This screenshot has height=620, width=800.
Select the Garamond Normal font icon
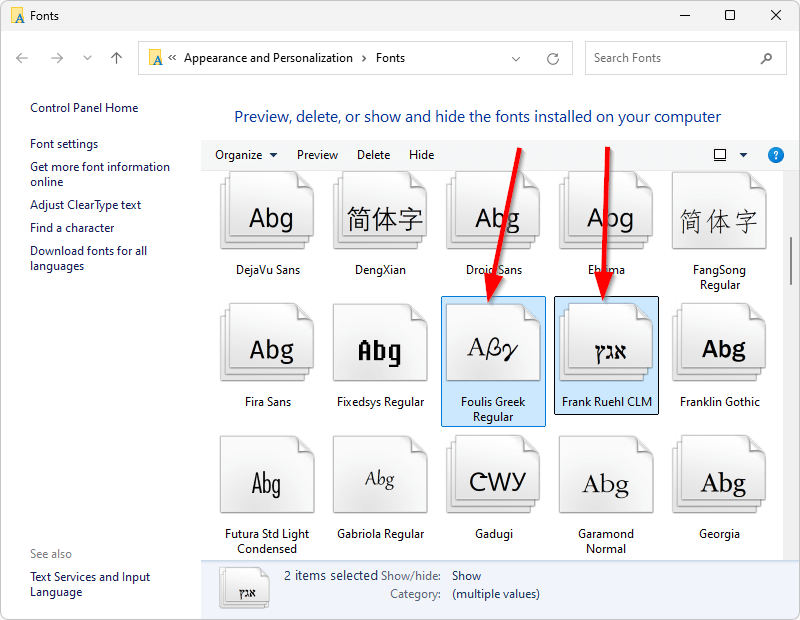click(x=606, y=475)
